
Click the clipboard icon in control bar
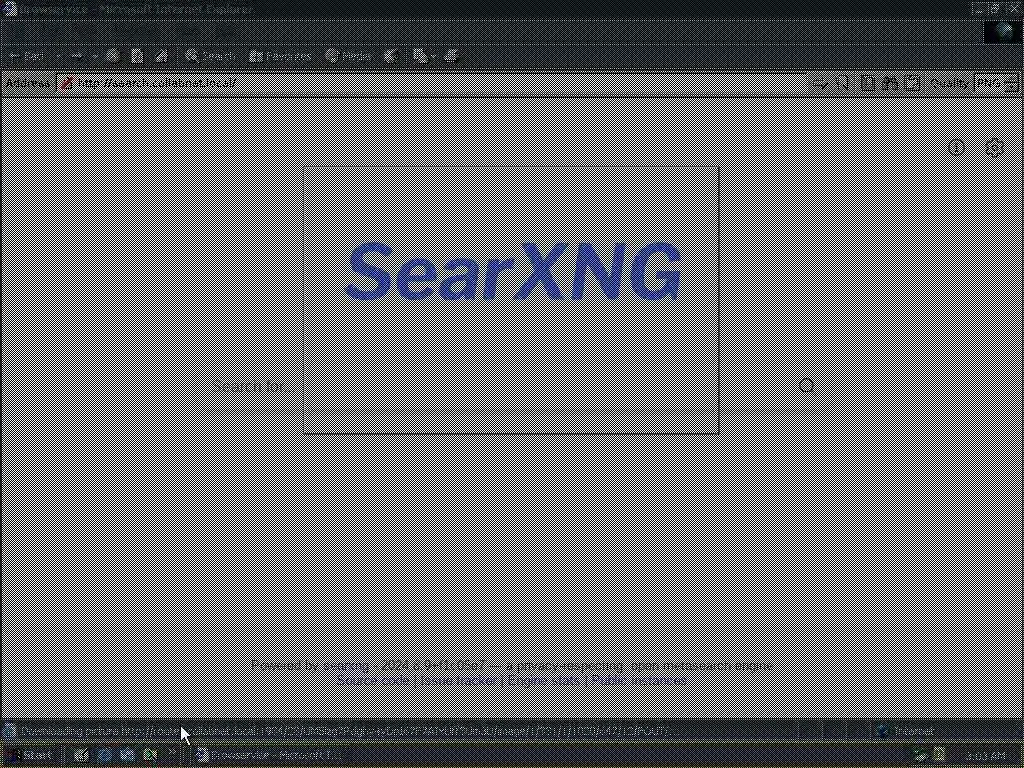pos(912,83)
